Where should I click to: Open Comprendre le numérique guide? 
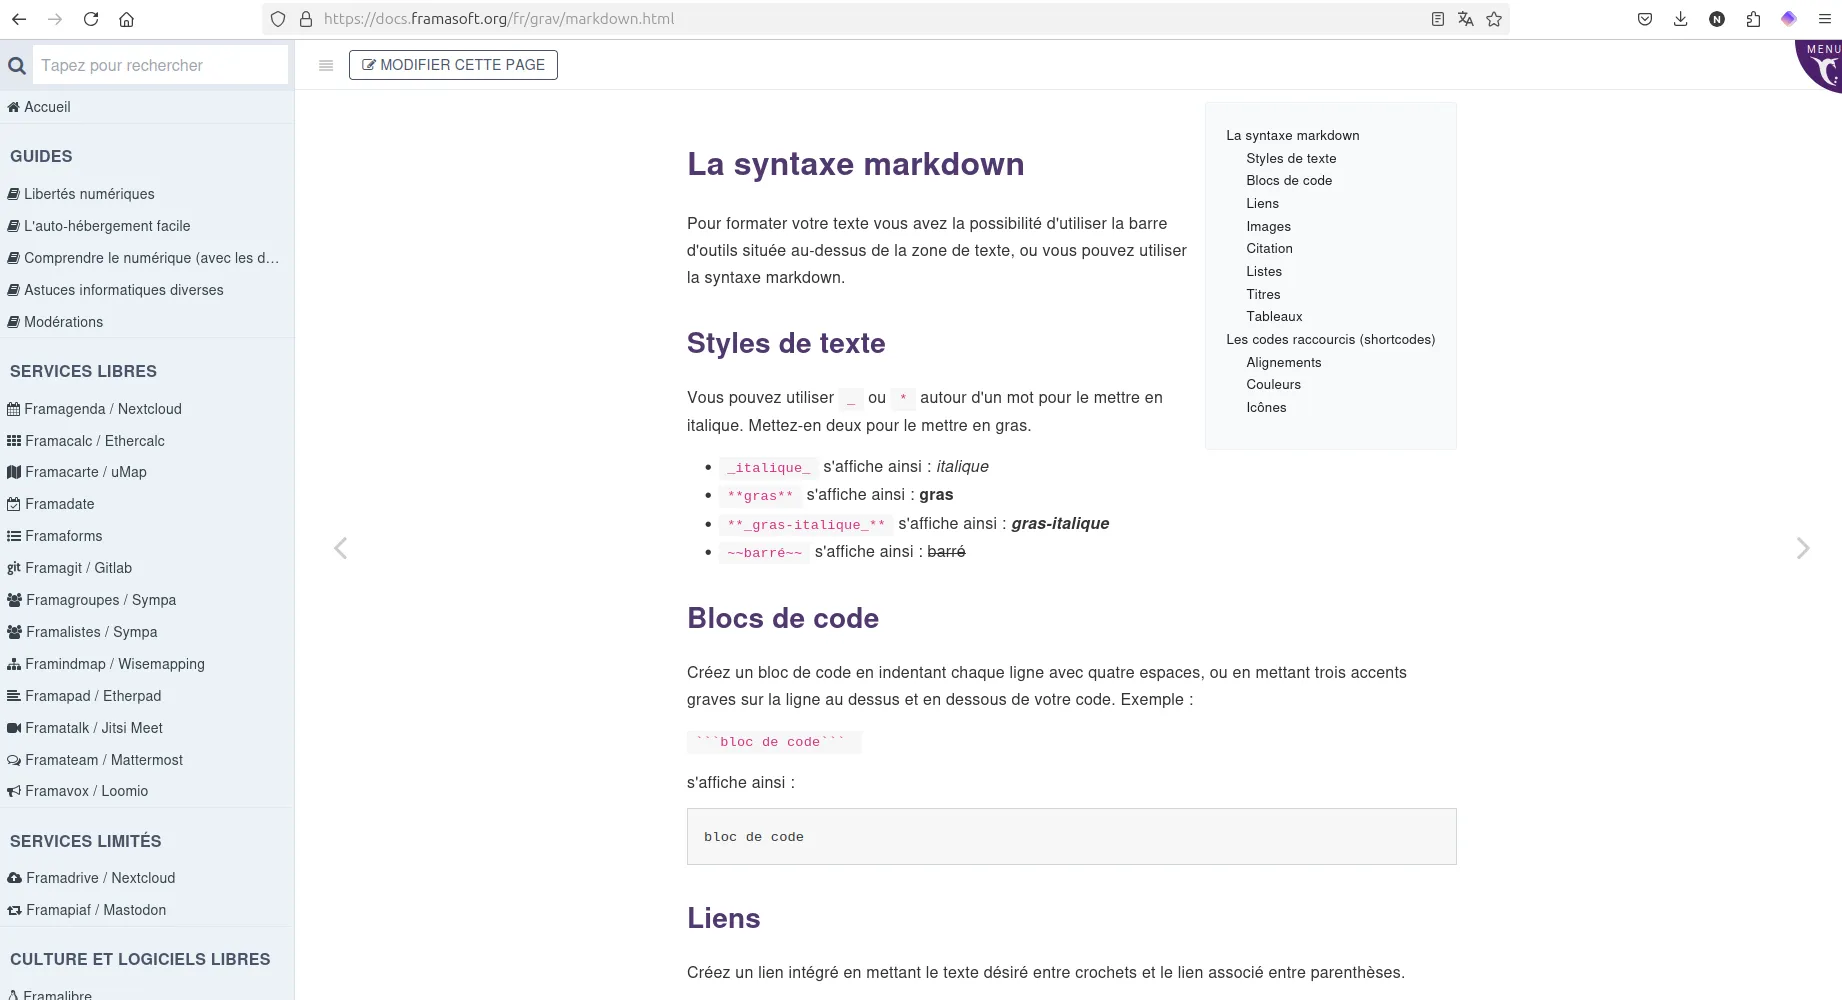[147, 258]
